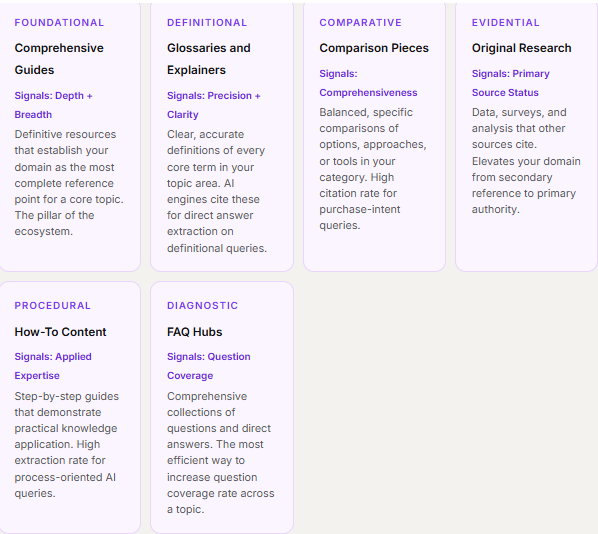Open the Comprehensive Guides card heading
The height and width of the screenshot is (534, 598).
point(59,59)
